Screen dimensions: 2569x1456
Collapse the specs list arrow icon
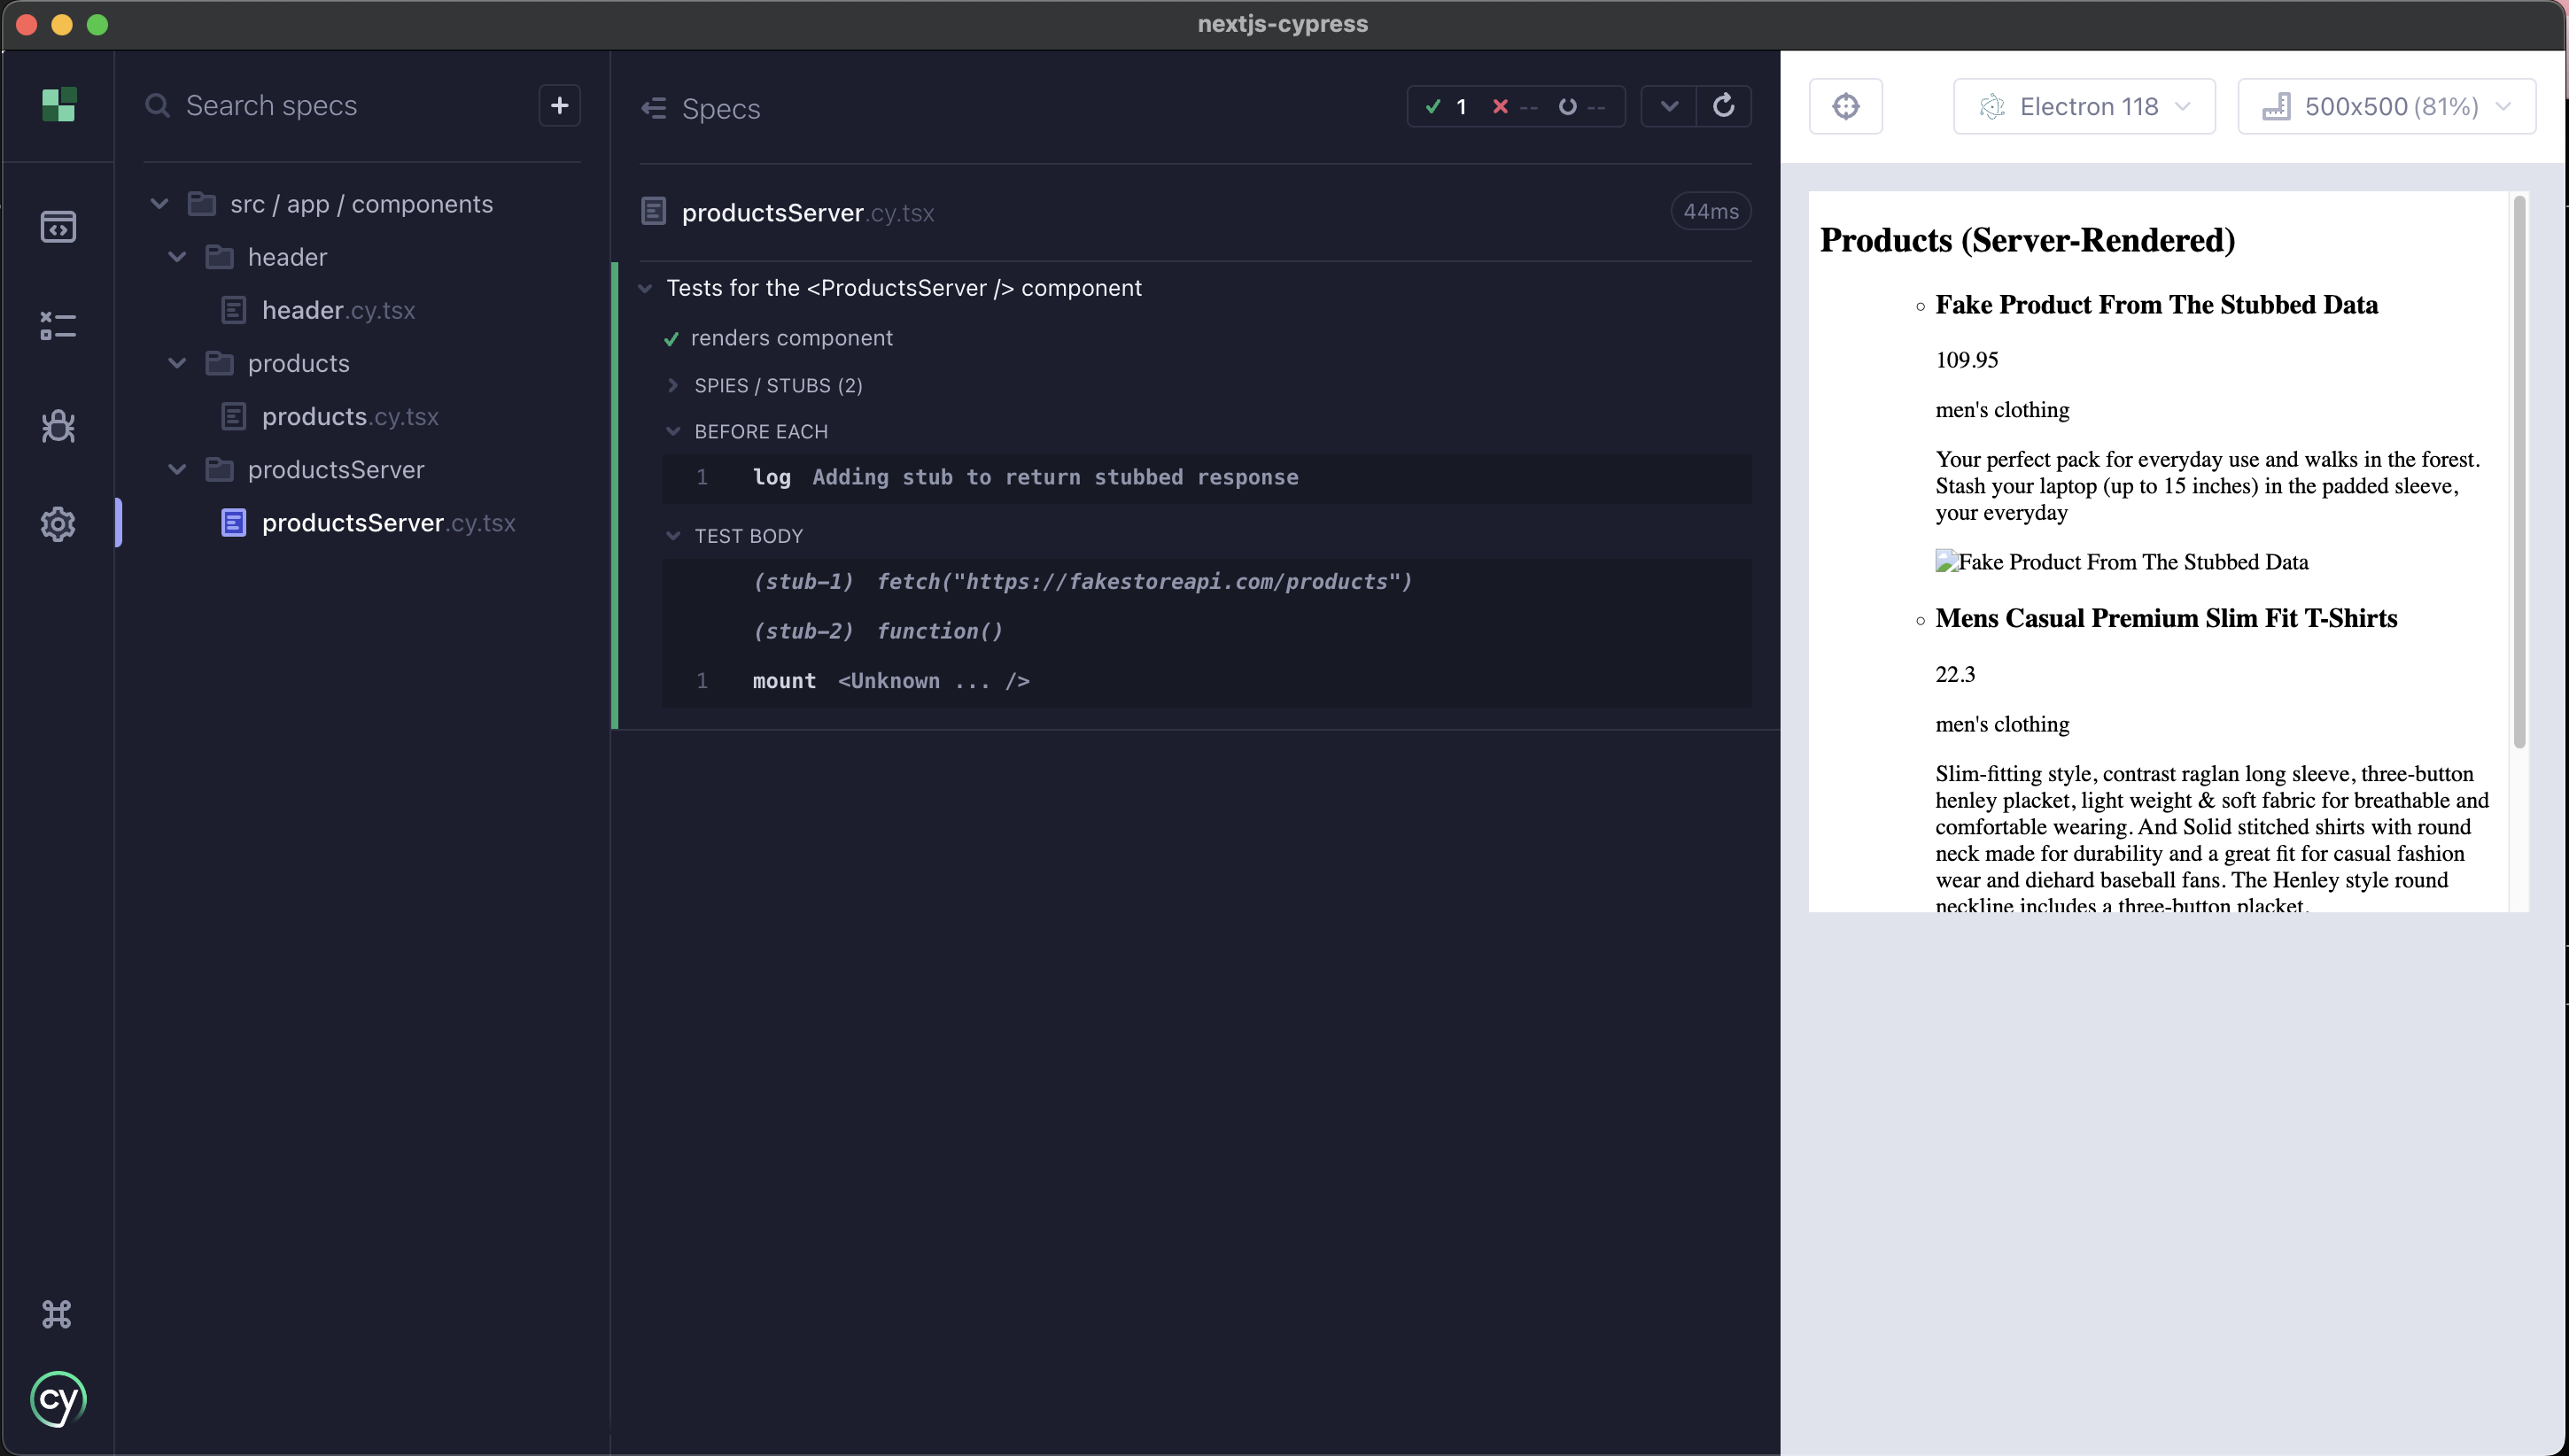coord(654,108)
